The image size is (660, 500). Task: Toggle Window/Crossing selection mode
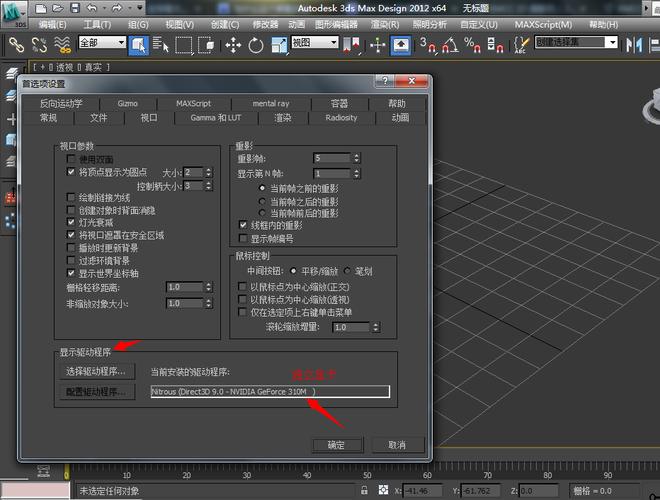(206, 45)
